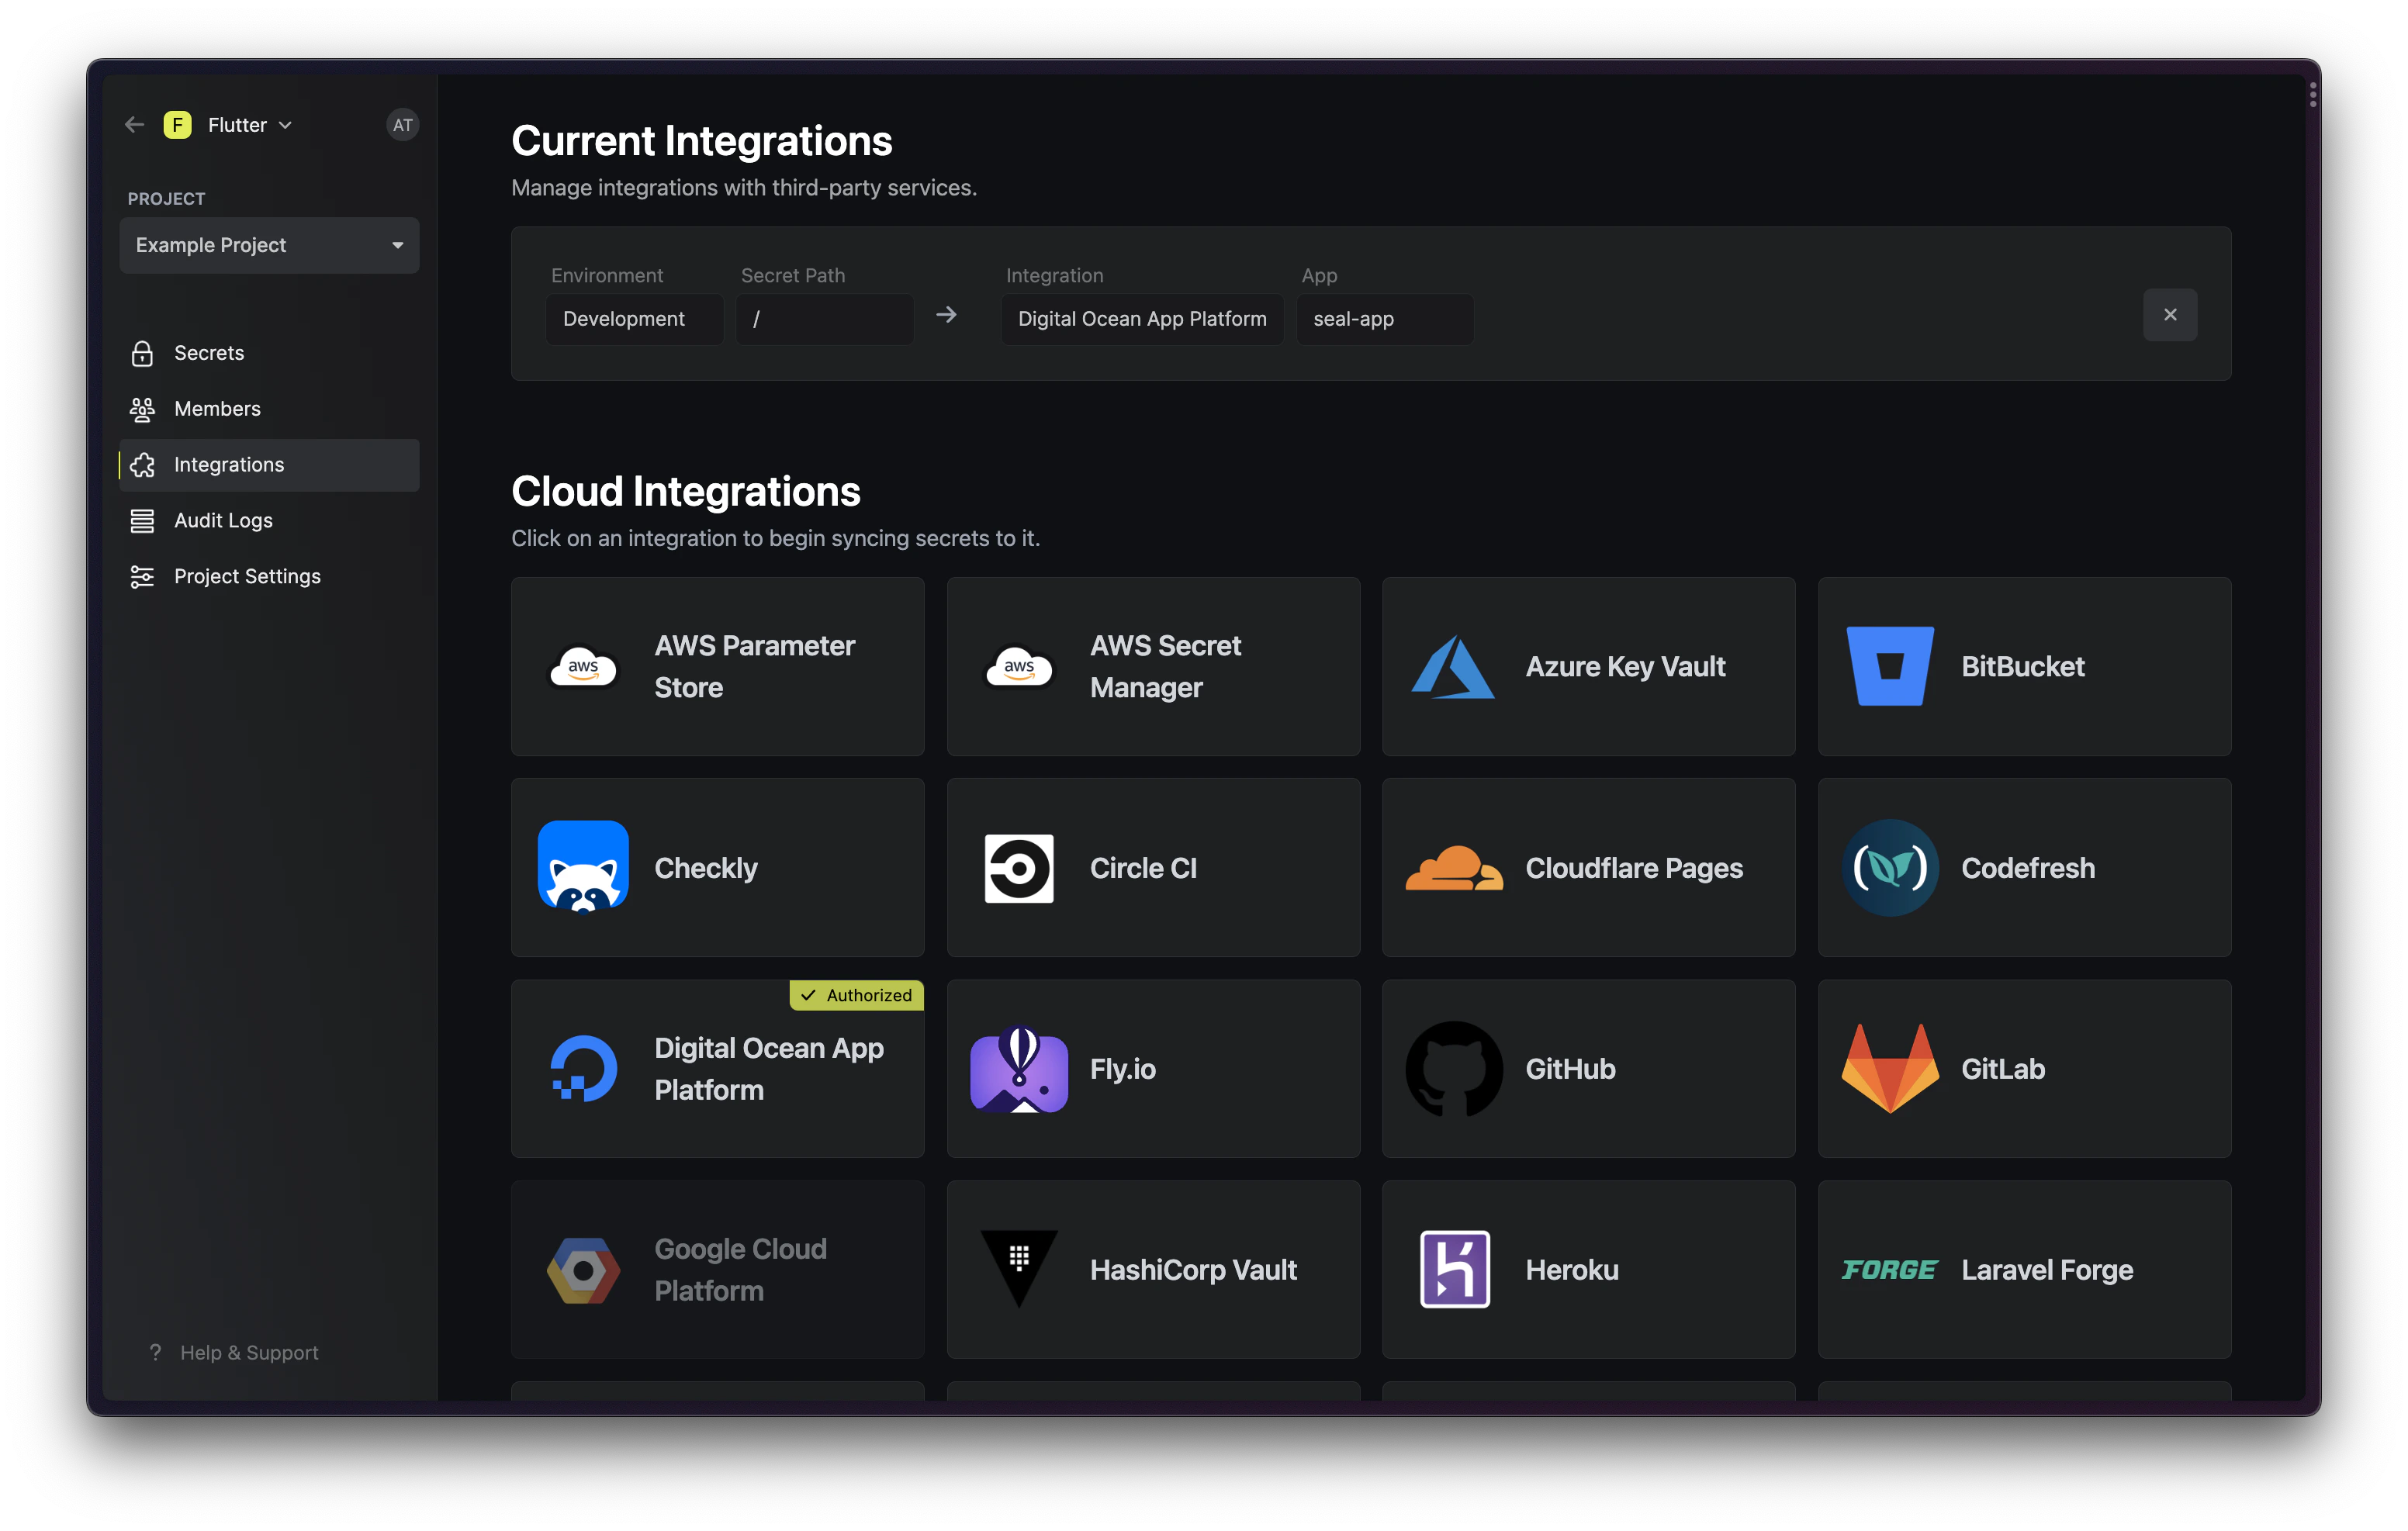2408x1531 pixels.
Task: Click the Fly.io balloon logo
Action: [1019, 1069]
